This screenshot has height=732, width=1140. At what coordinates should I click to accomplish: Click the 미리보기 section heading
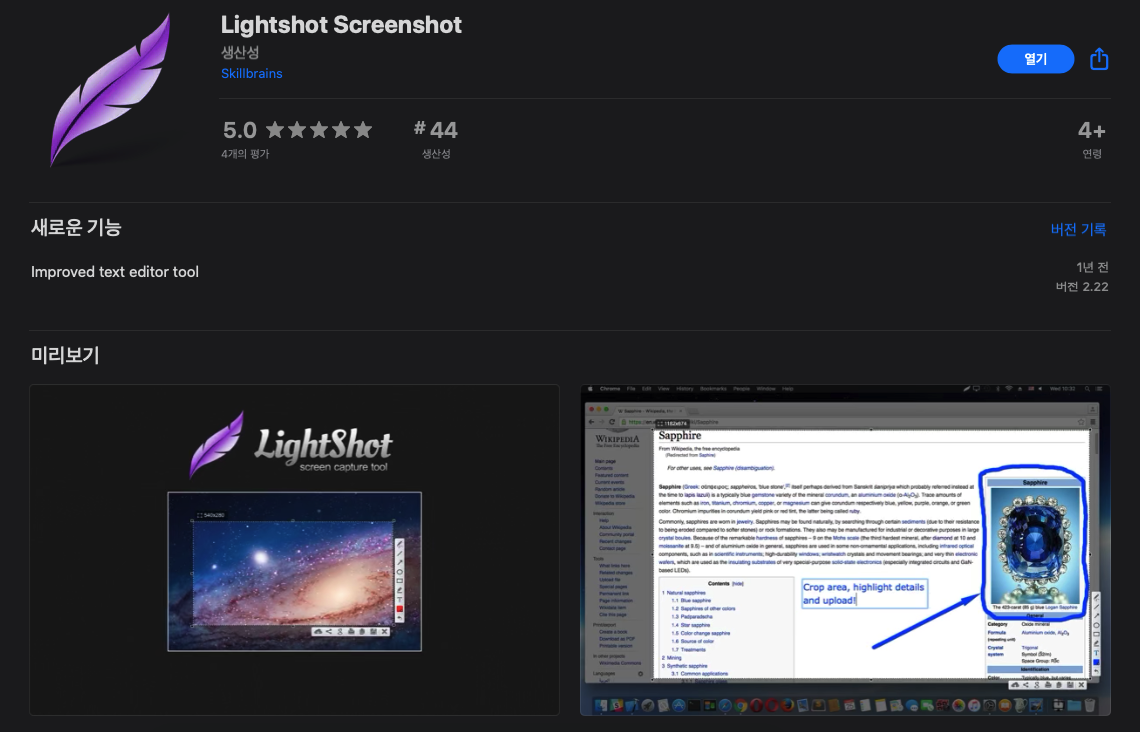[65, 355]
